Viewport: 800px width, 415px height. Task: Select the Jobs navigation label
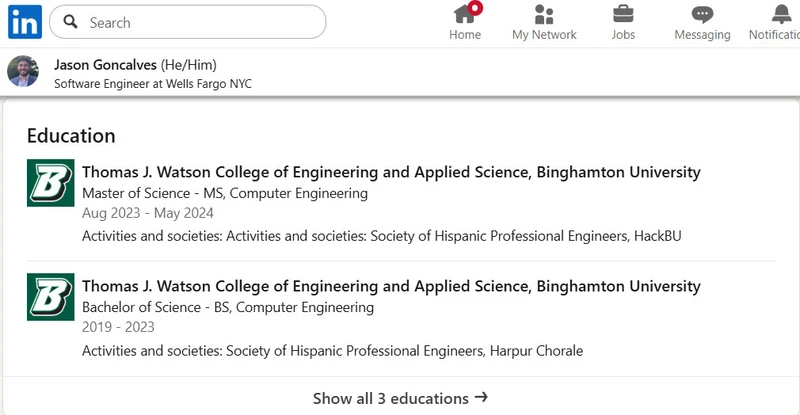pyautogui.click(x=623, y=35)
